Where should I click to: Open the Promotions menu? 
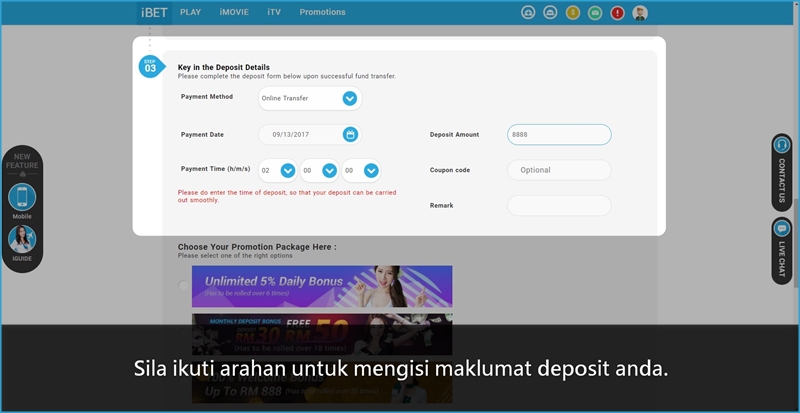[x=322, y=12]
